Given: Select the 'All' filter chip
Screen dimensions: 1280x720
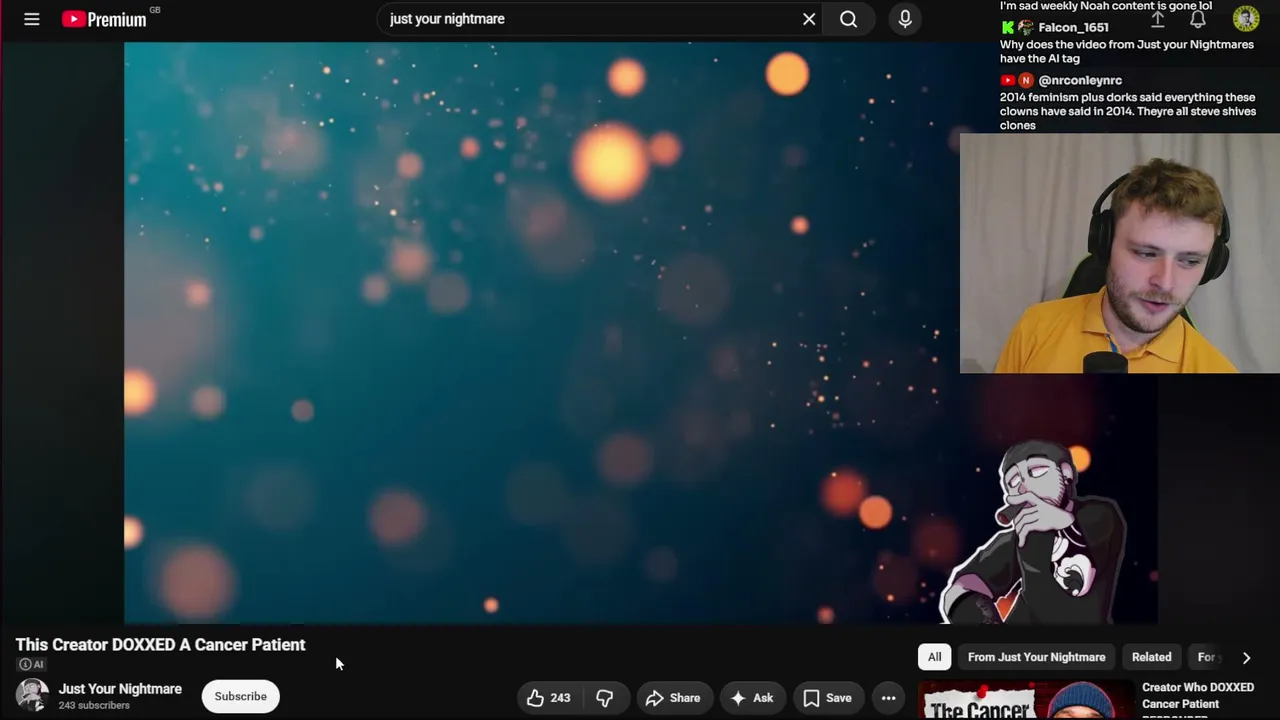Looking at the screenshot, I should pos(934,657).
